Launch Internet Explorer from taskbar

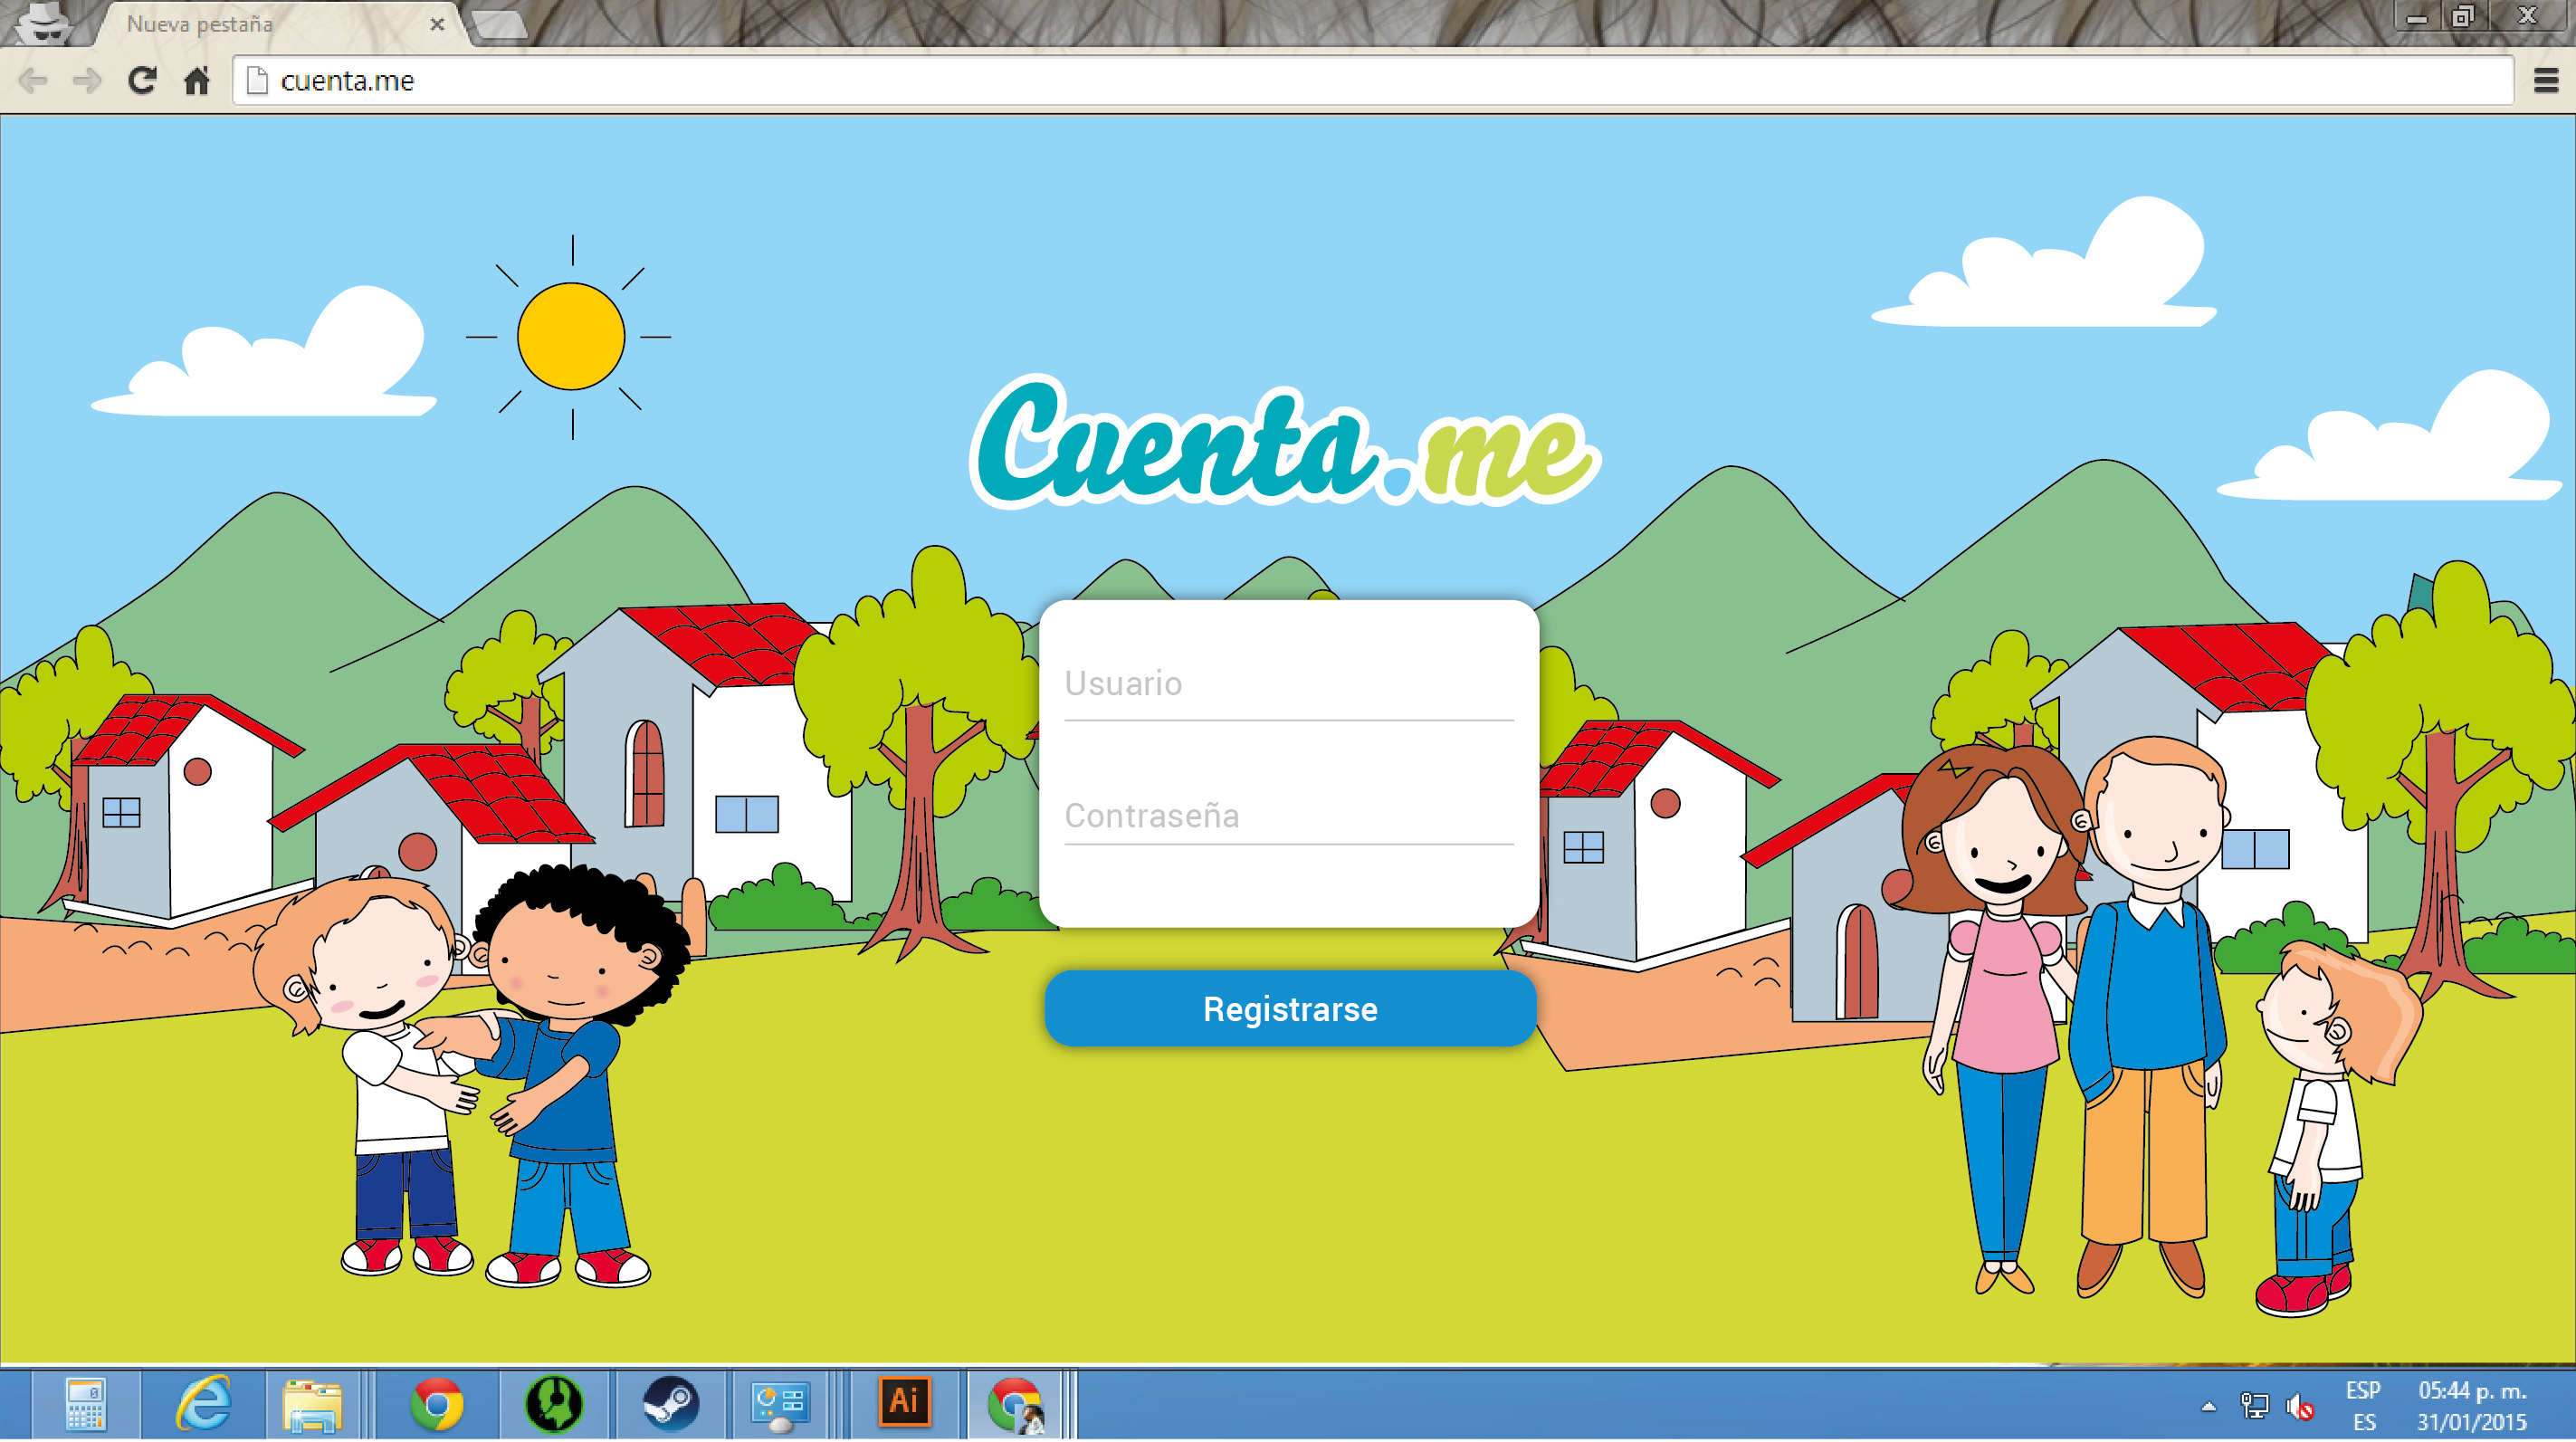click(204, 1405)
